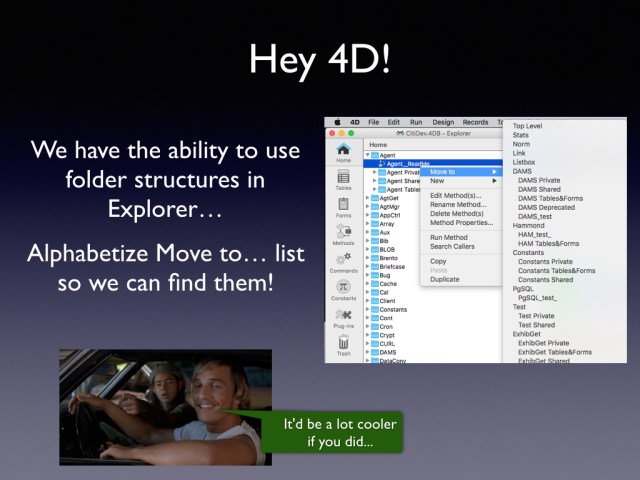Choose DAMS Deprecated in Move to list

[x=547, y=207]
